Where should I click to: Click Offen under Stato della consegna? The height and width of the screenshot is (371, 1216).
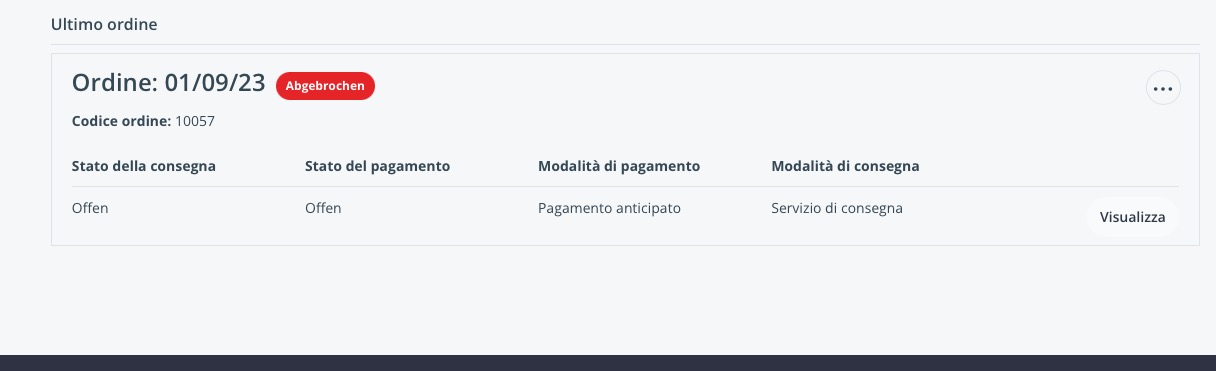[x=90, y=208]
